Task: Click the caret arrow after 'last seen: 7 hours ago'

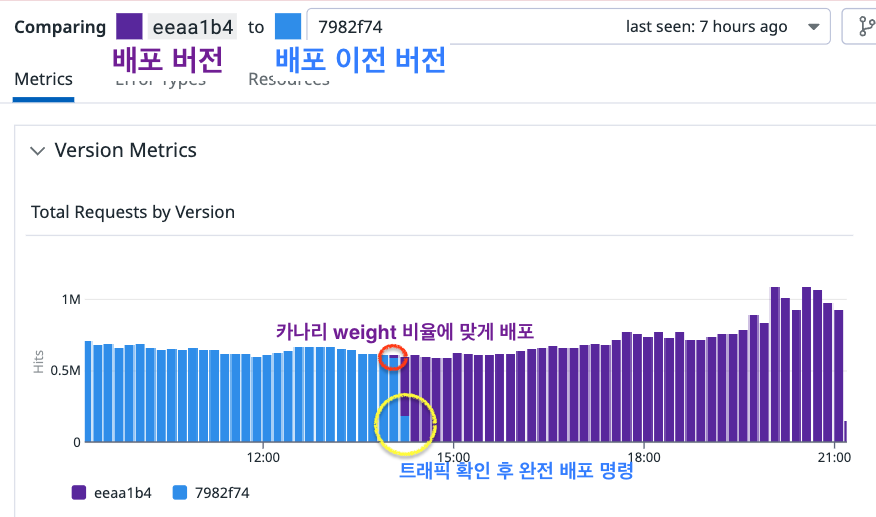Action: tap(812, 27)
